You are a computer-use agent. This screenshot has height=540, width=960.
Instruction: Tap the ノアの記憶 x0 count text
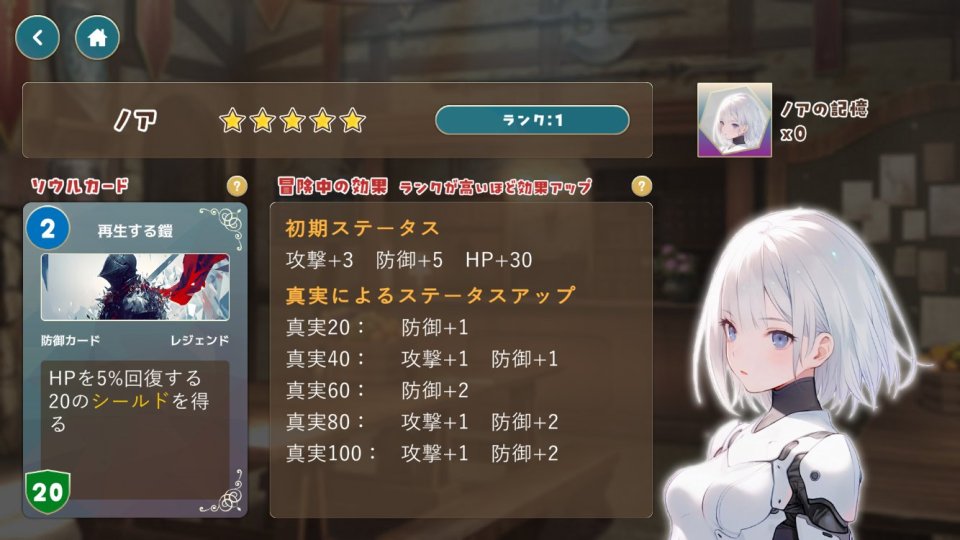click(x=793, y=134)
